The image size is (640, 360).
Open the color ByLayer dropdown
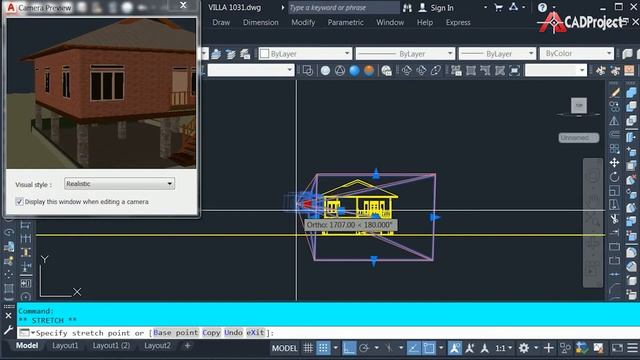coord(304,53)
